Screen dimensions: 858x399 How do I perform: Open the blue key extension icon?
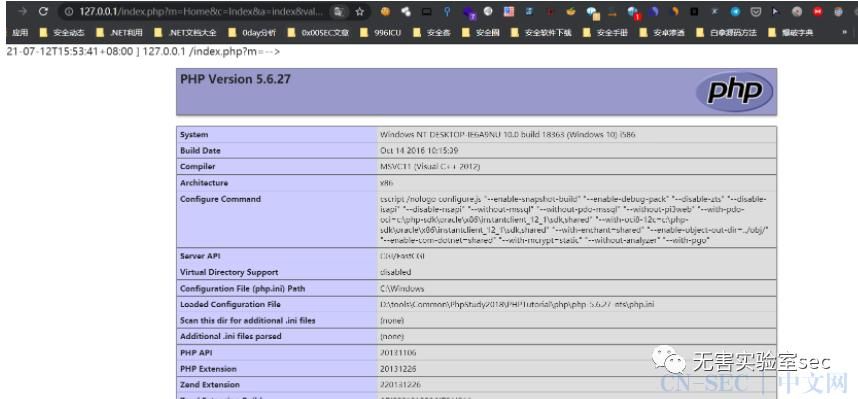coord(447,11)
